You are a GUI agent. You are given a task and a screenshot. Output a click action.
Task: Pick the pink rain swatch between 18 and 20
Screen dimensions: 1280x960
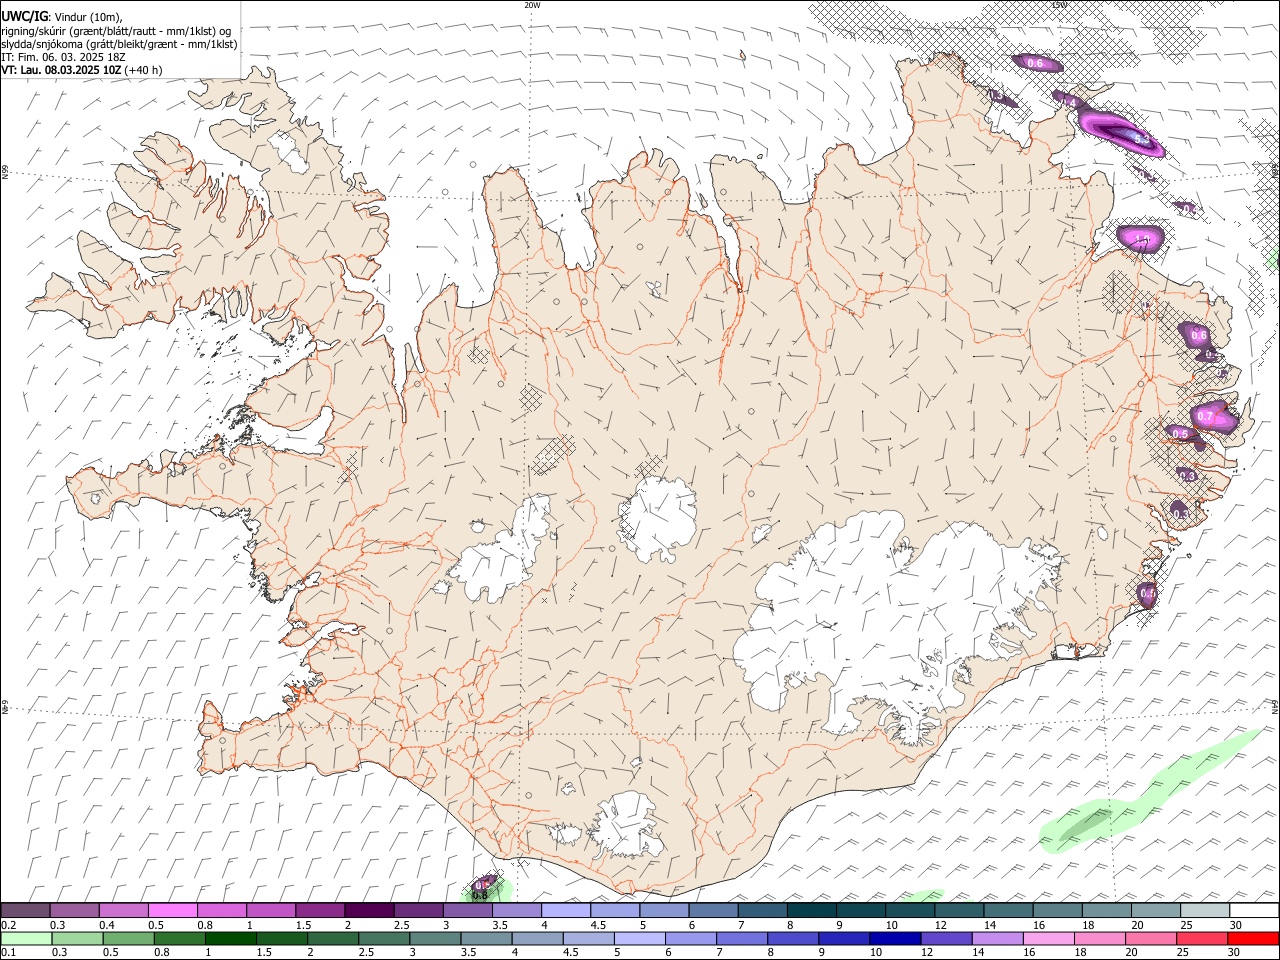pos(1098,938)
